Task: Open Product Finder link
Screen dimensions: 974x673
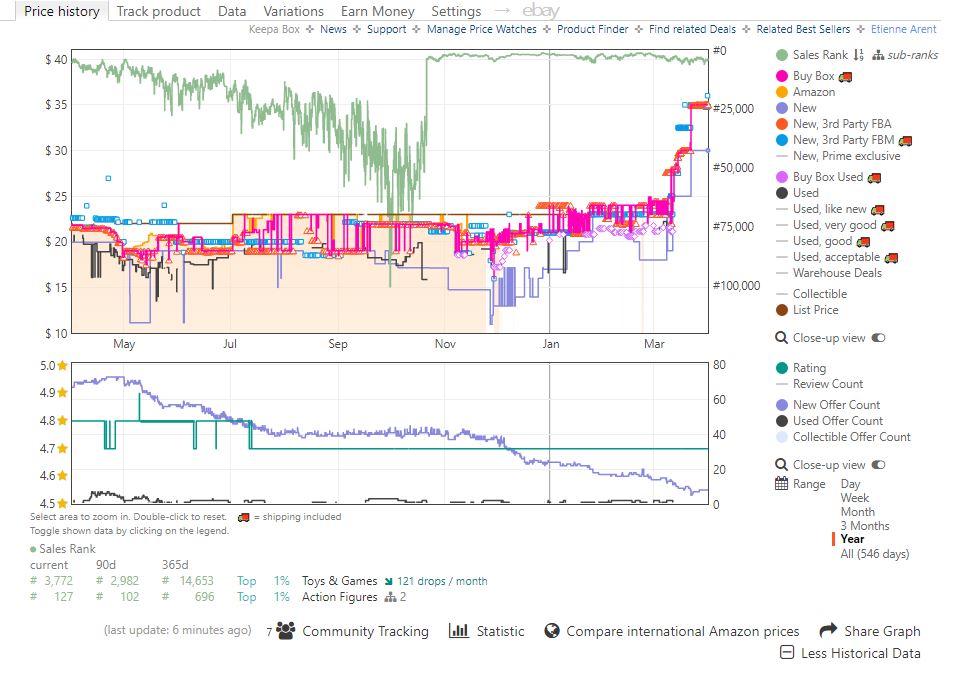Action: 593,29
